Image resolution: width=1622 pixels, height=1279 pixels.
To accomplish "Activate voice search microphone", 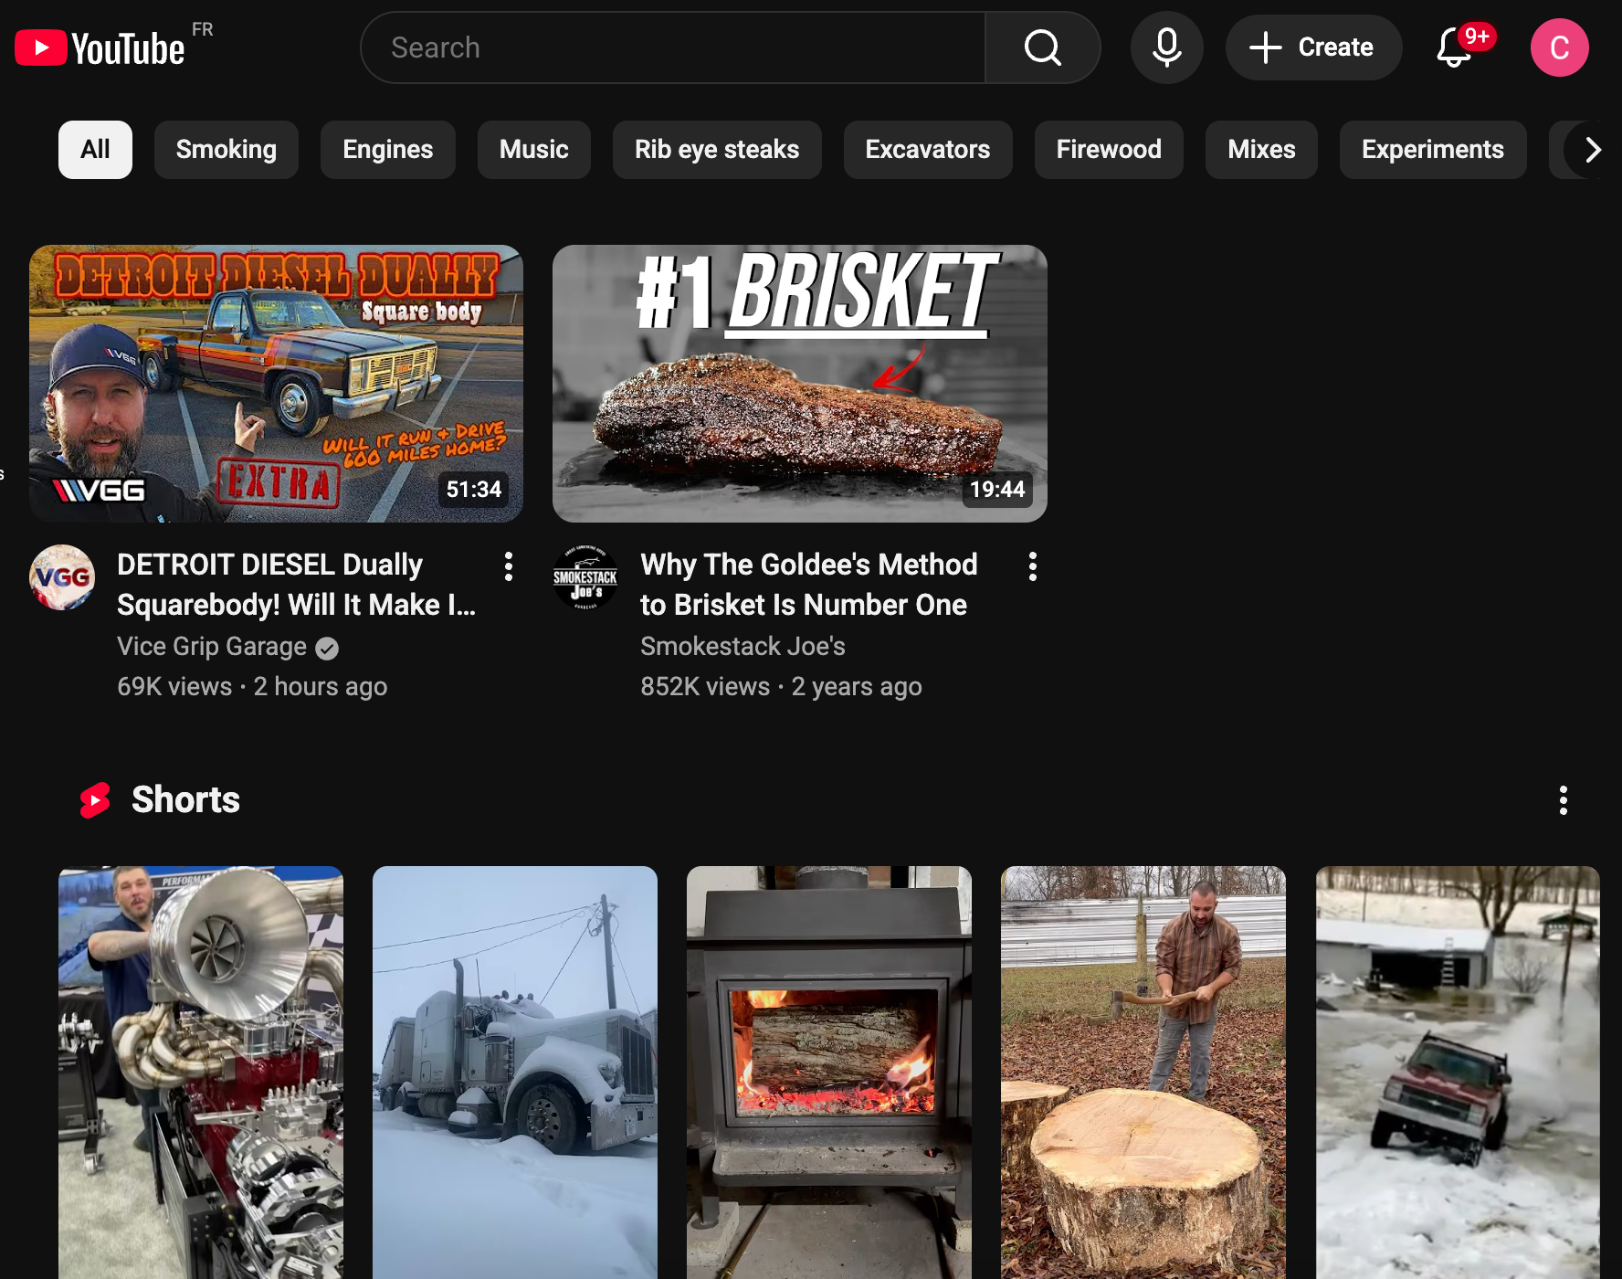I will click(1166, 48).
